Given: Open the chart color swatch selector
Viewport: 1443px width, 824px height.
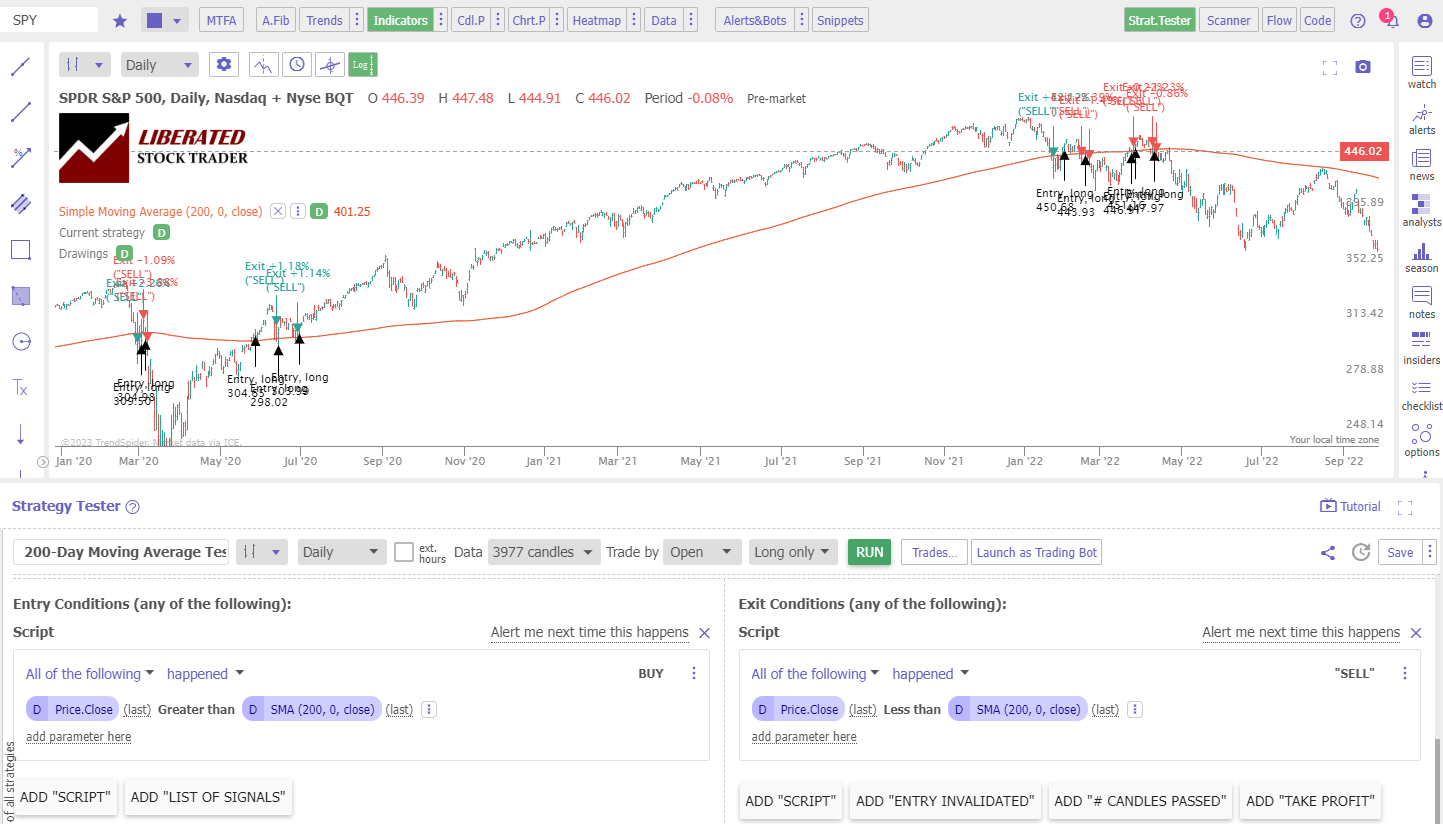Looking at the screenshot, I should tap(165, 19).
